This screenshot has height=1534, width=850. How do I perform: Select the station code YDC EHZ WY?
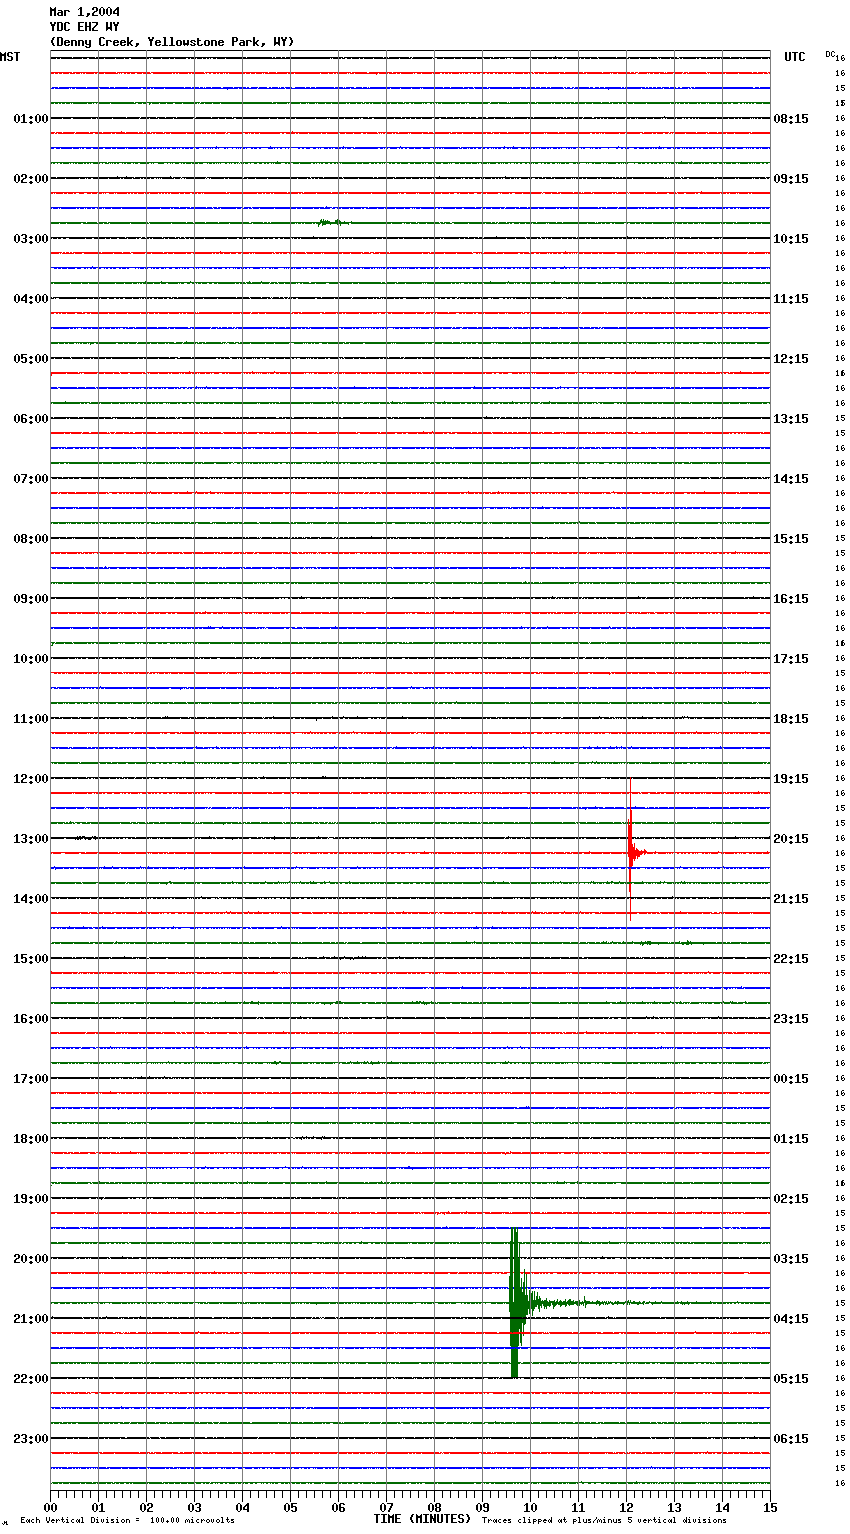[84, 27]
